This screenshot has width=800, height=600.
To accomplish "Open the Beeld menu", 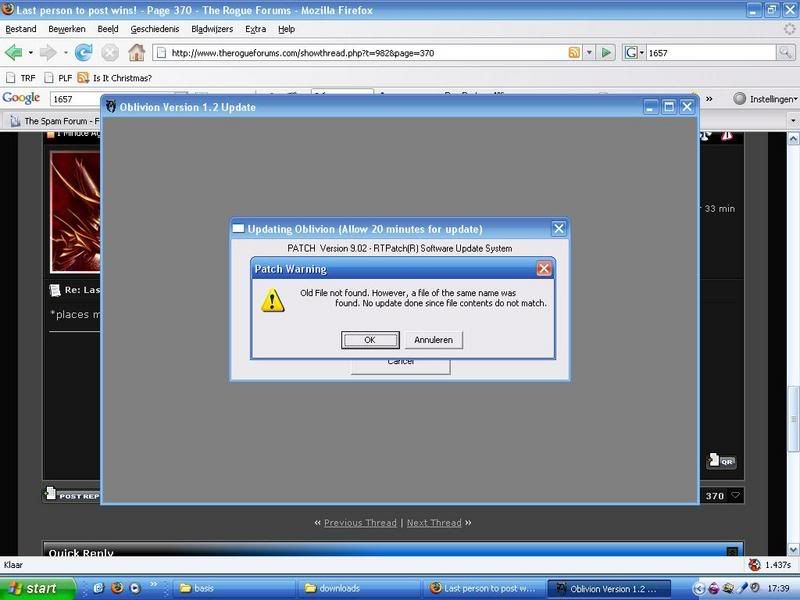I will (108, 29).
